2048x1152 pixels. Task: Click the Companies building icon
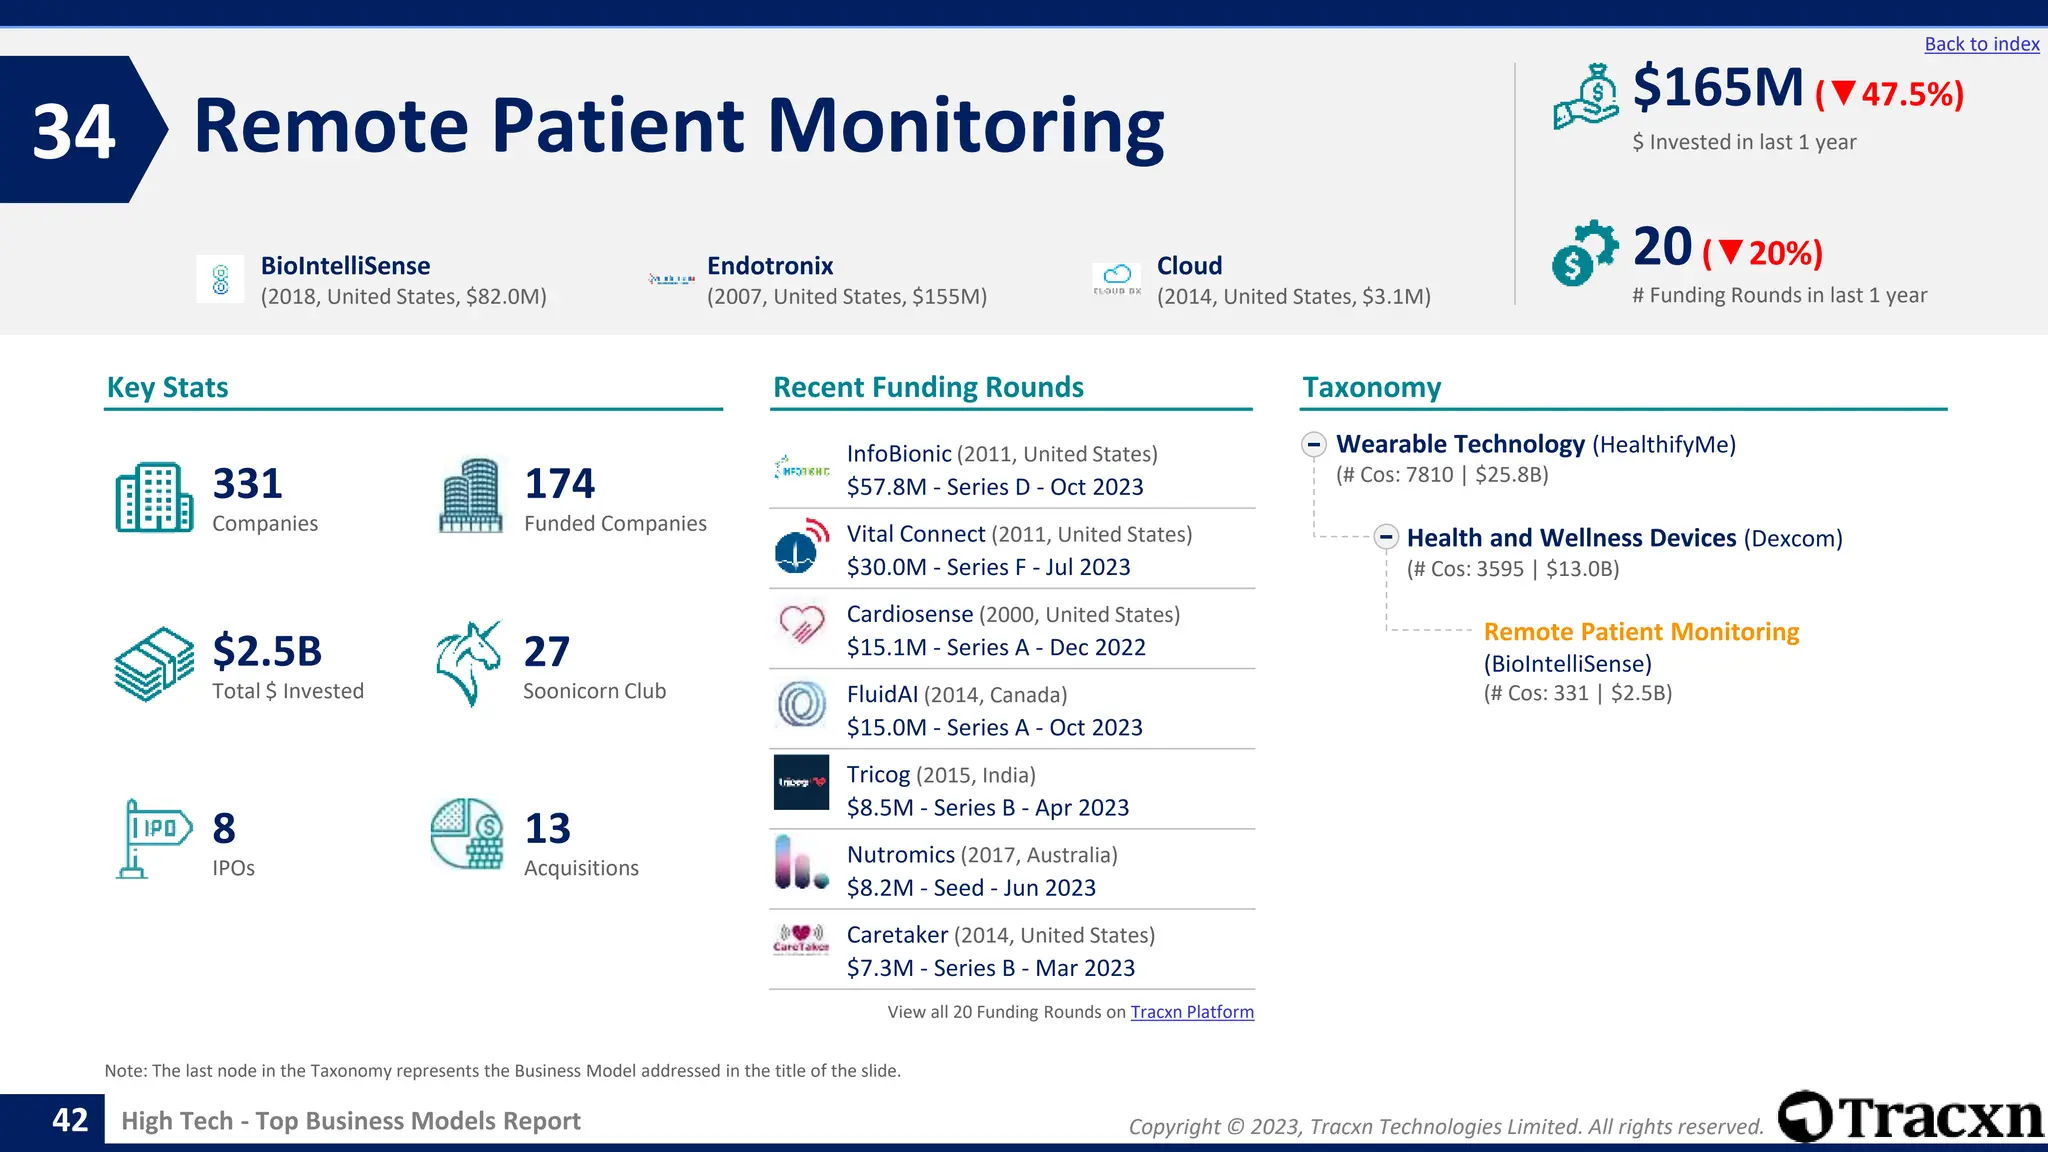pyautogui.click(x=154, y=497)
